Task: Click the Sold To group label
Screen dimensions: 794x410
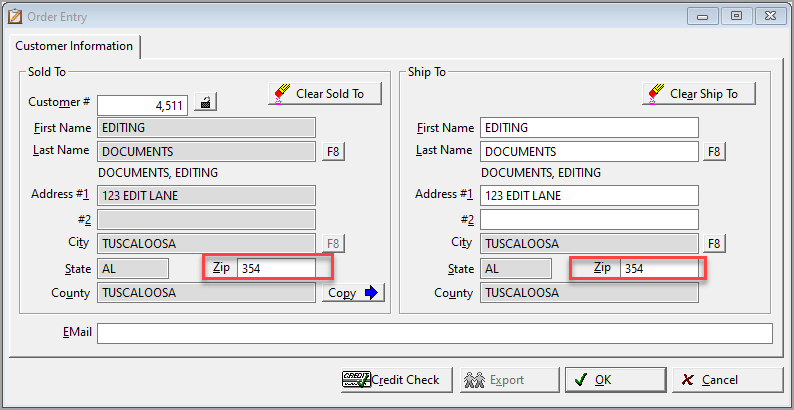Action: [47, 72]
